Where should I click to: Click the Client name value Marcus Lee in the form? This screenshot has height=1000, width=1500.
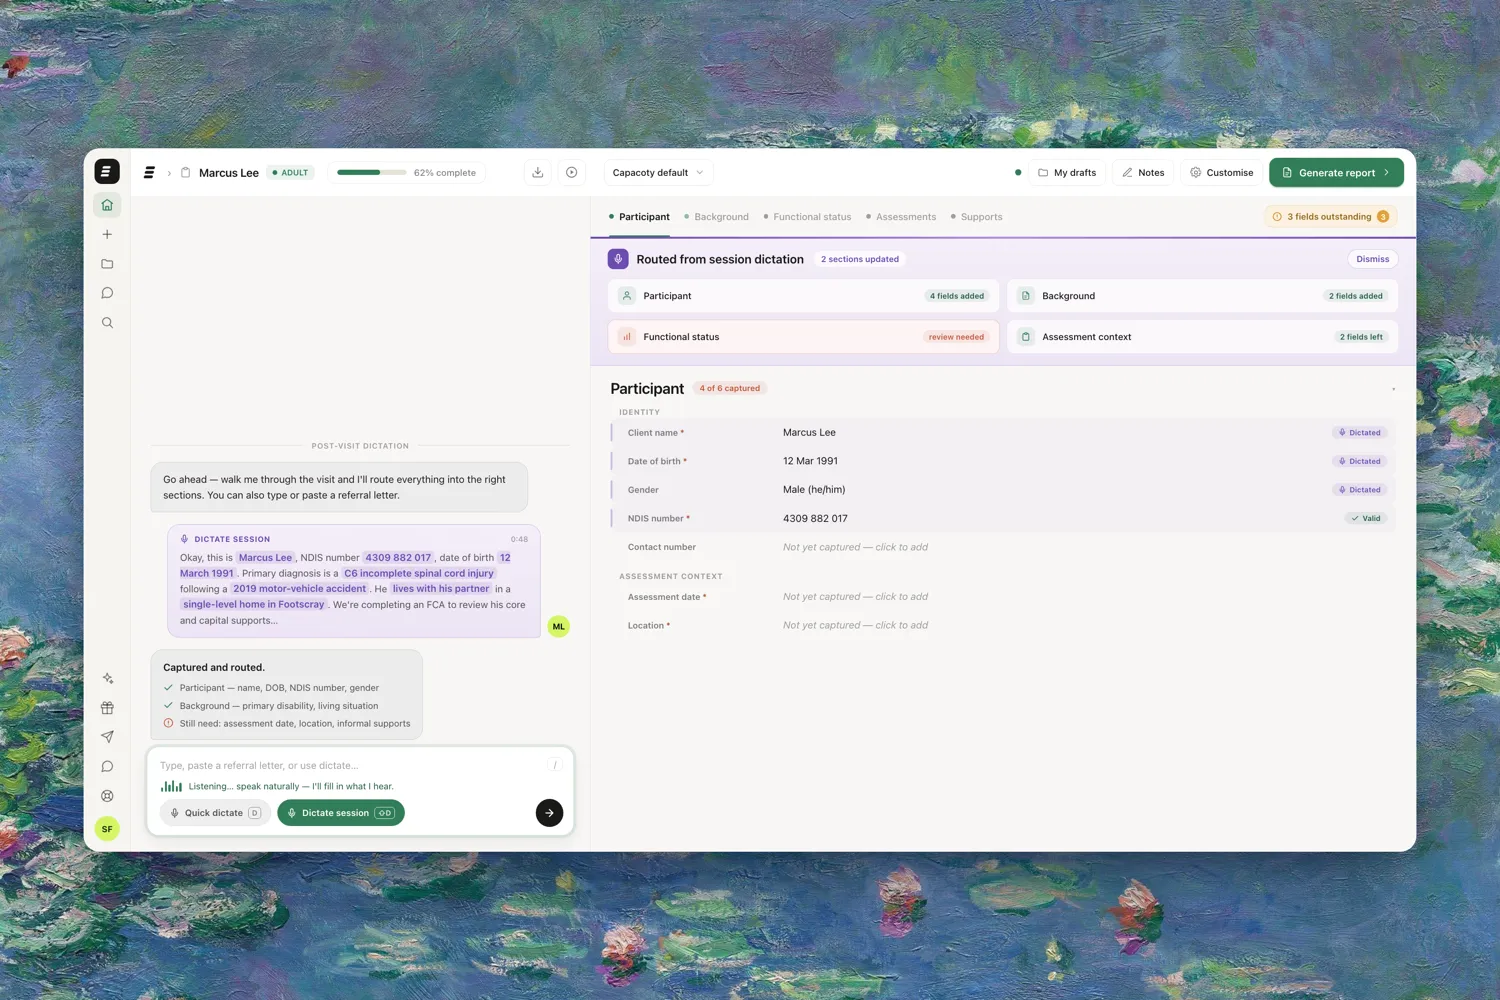click(809, 433)
